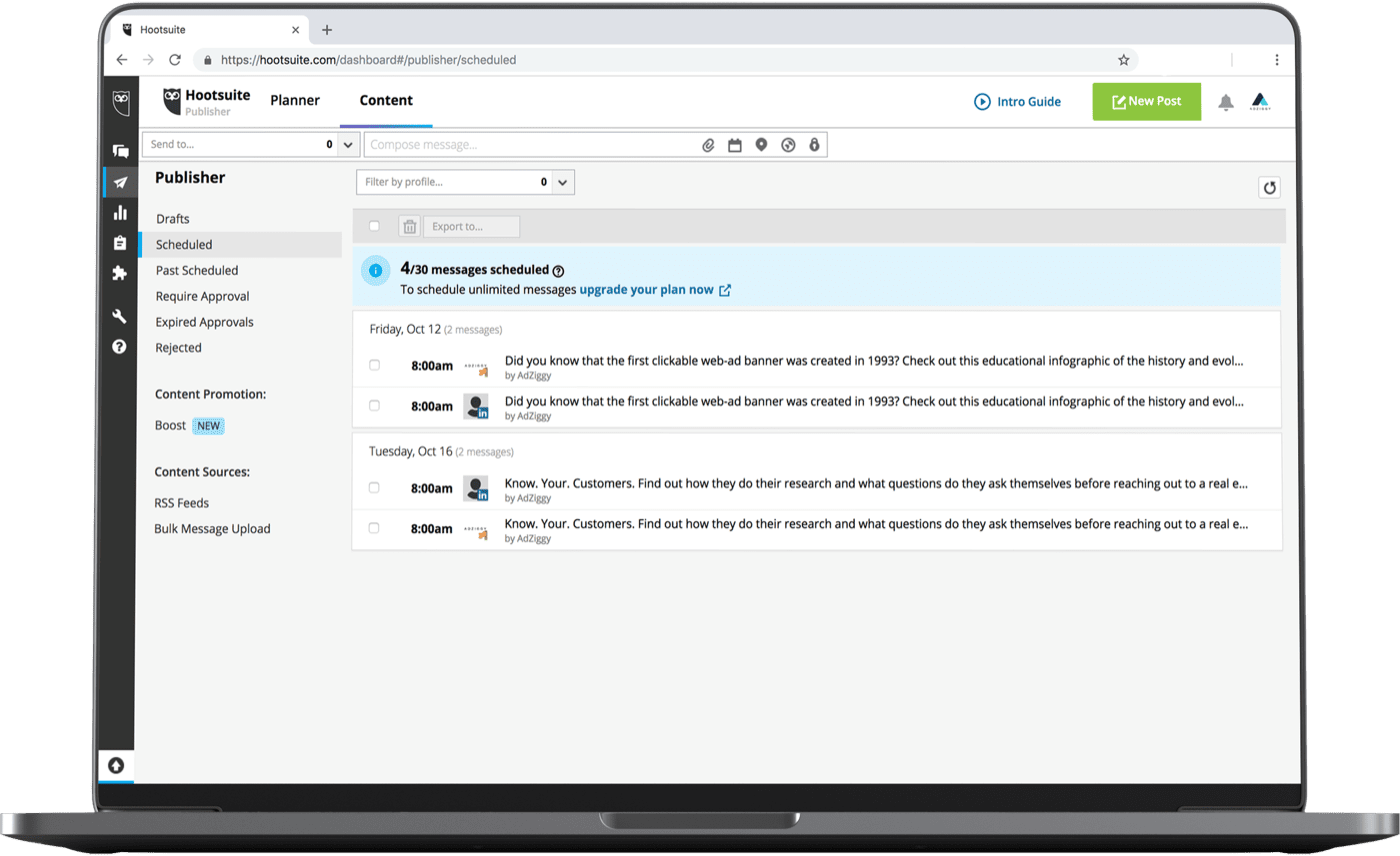Click the Hootsuite Publisher header logo
The image size is (1400, 856).
[207, 102]
